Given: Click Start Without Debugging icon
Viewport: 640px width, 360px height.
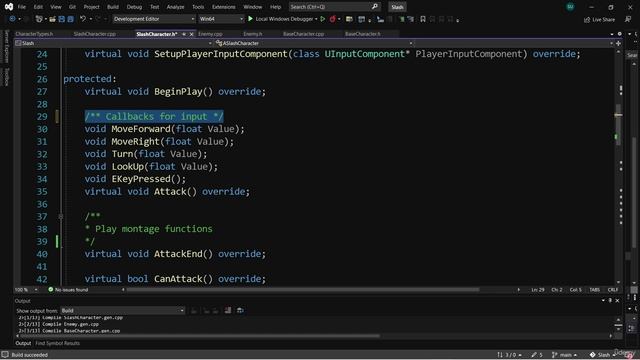Looking at the screenshot, I should [323, 19].
